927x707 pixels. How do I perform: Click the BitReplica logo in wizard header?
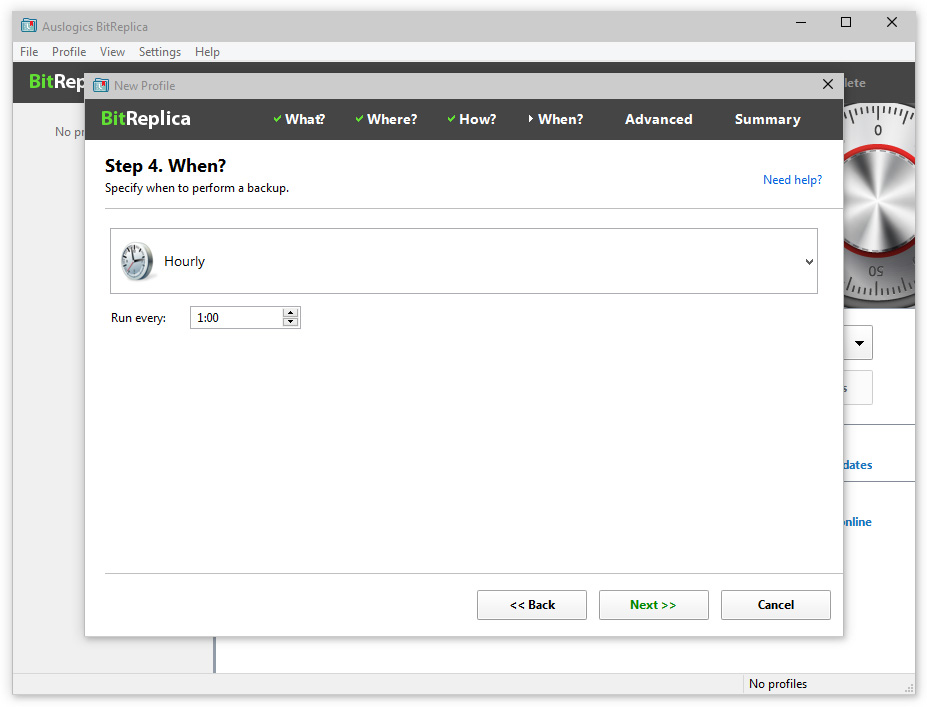(x=146, y=119)
